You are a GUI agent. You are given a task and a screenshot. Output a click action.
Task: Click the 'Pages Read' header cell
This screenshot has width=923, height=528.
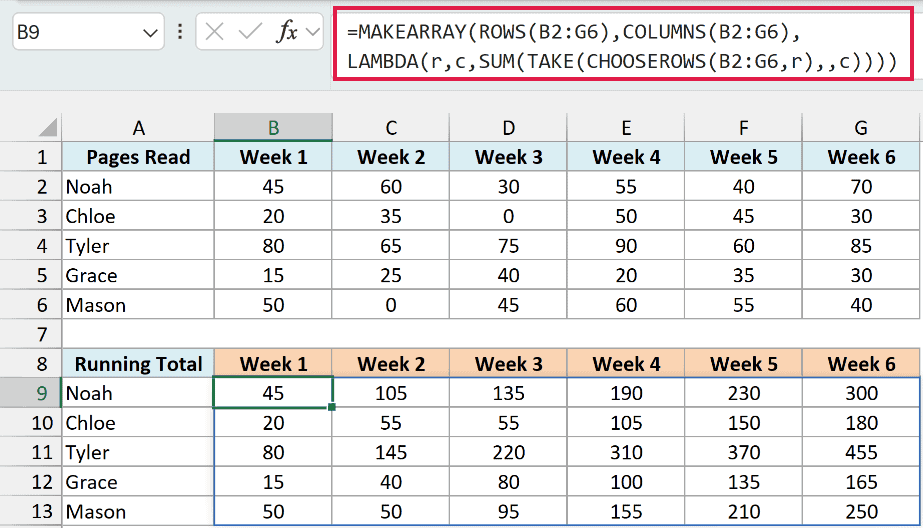coord(138,157)
